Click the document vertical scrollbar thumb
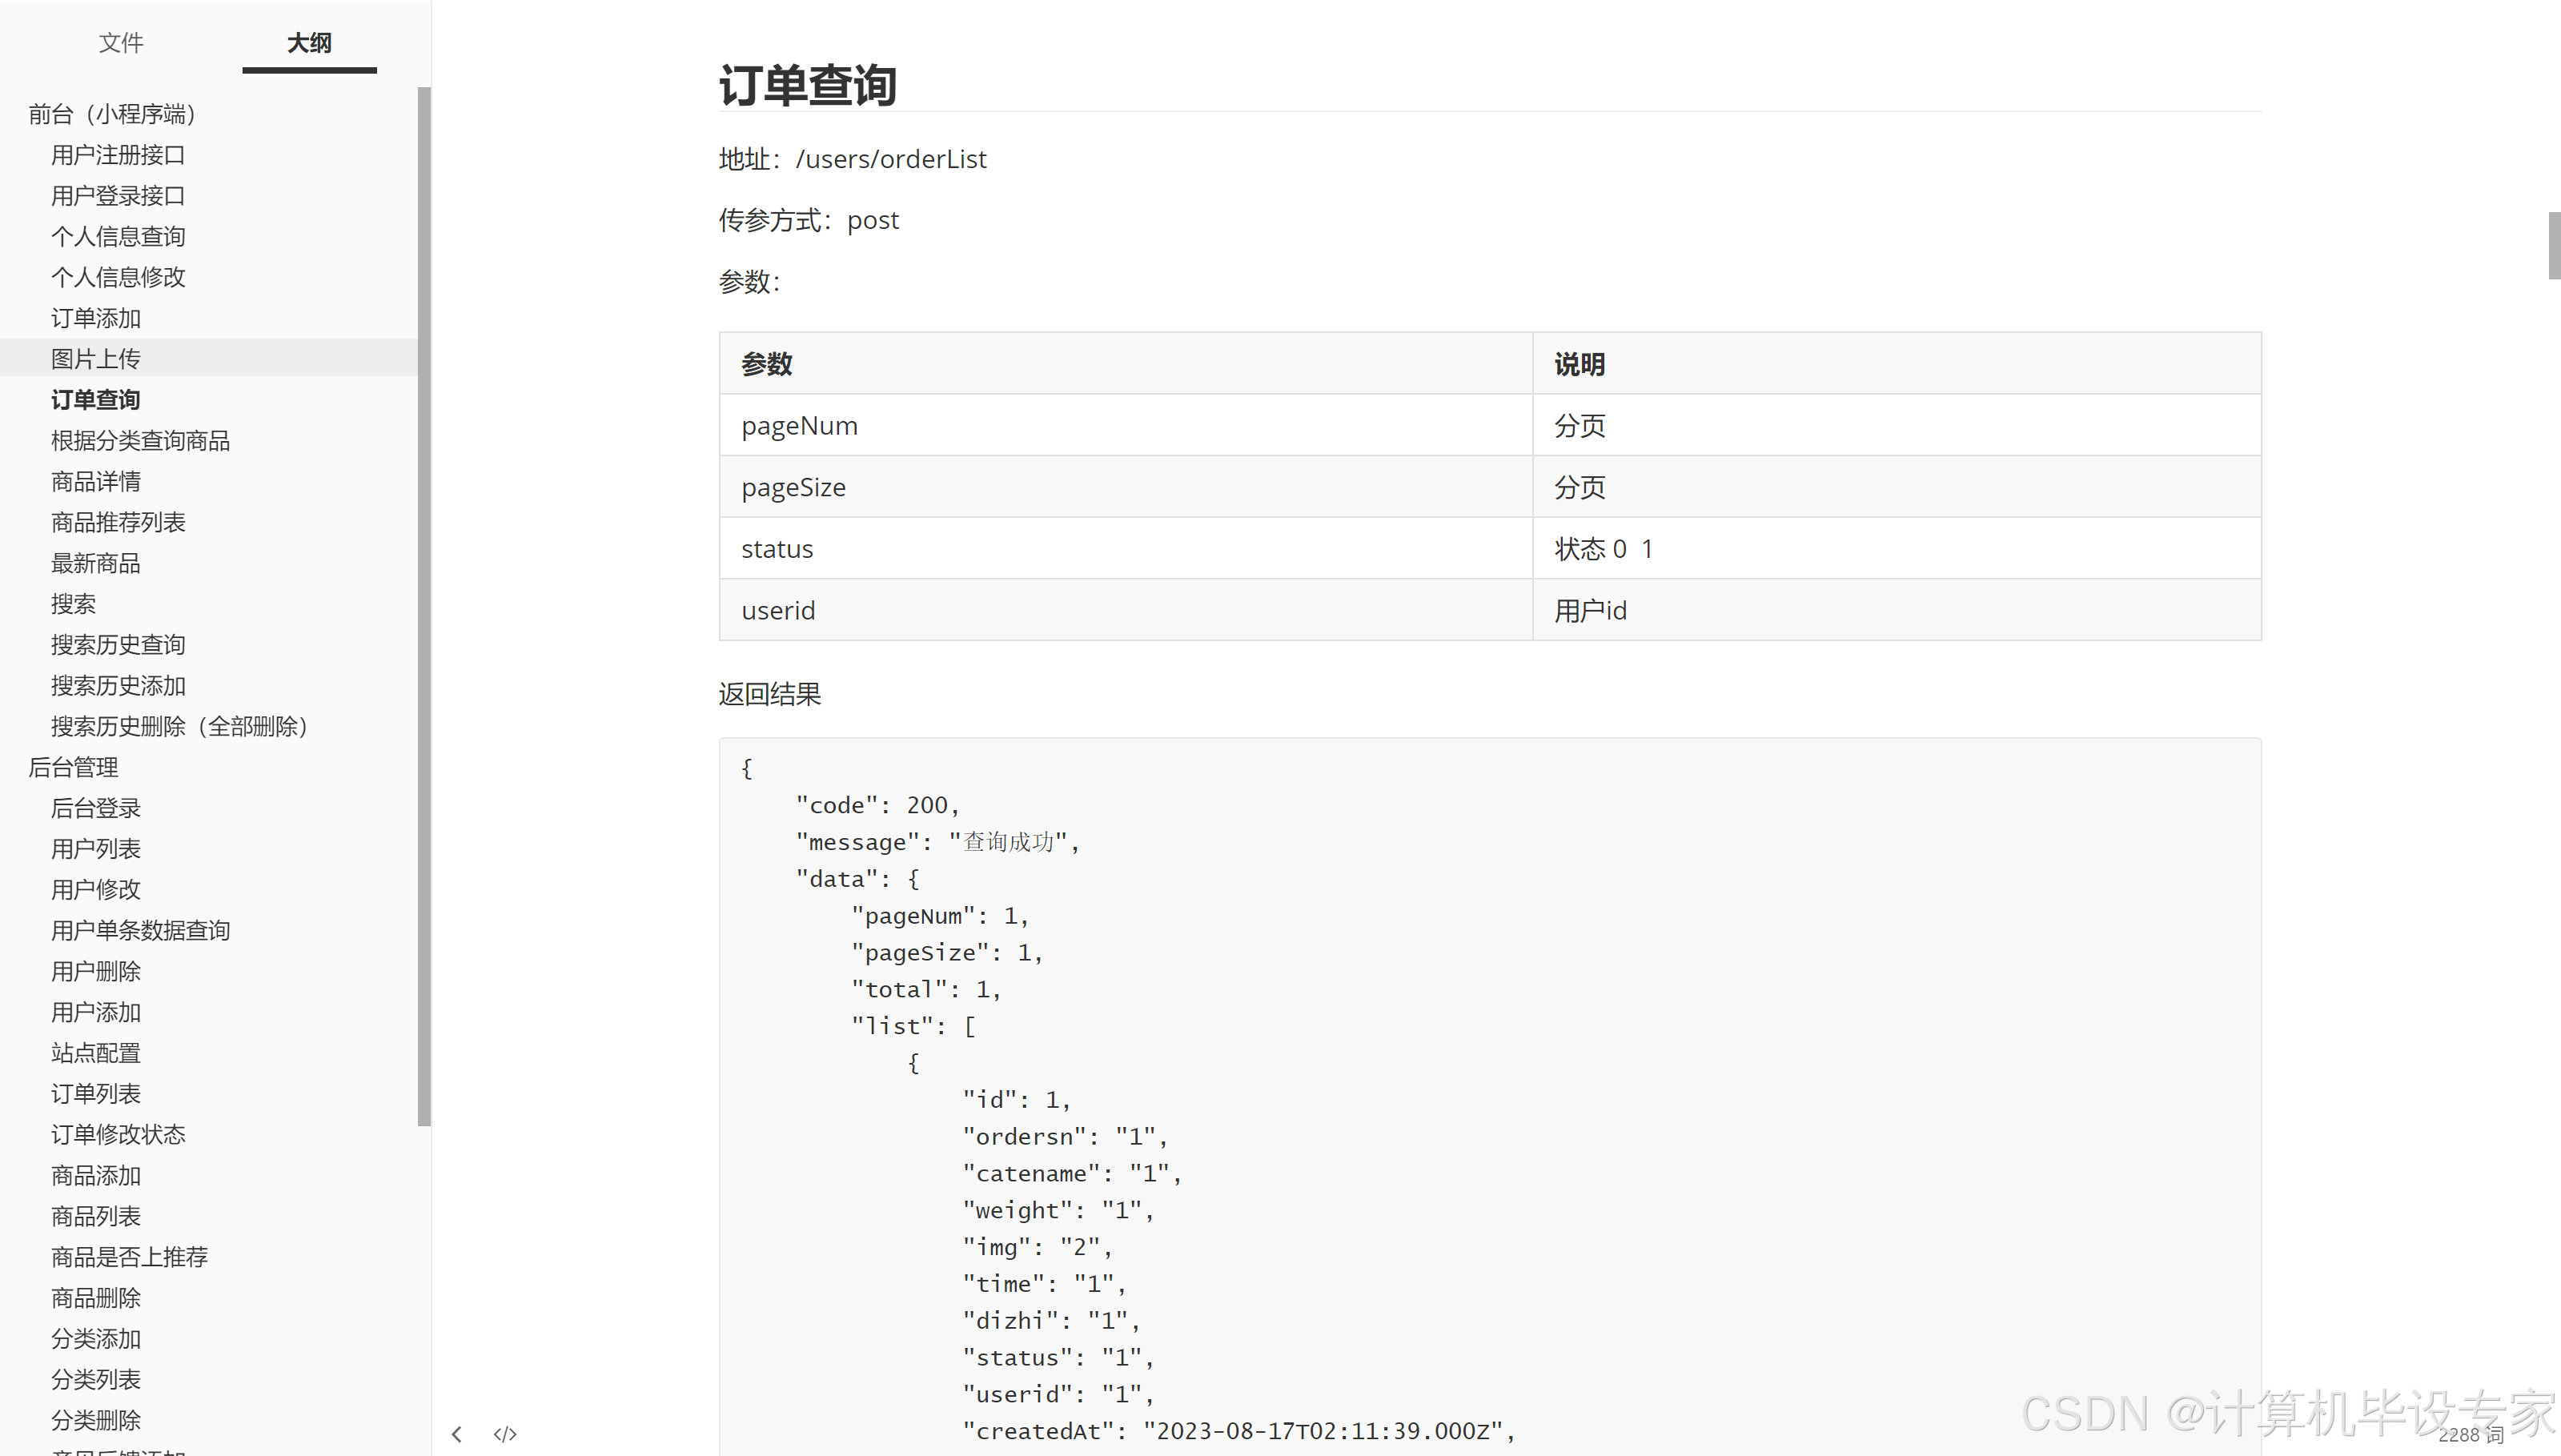The height and width of the screenshot is (1456, 2561). 2554,245
